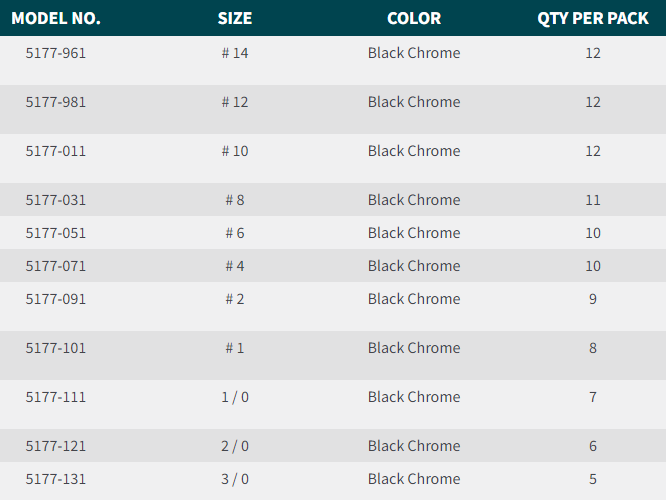Click the 3 / 0 size cell
Image resolution: width=666 pixels, height=500 pixels.
pos(235,479)
